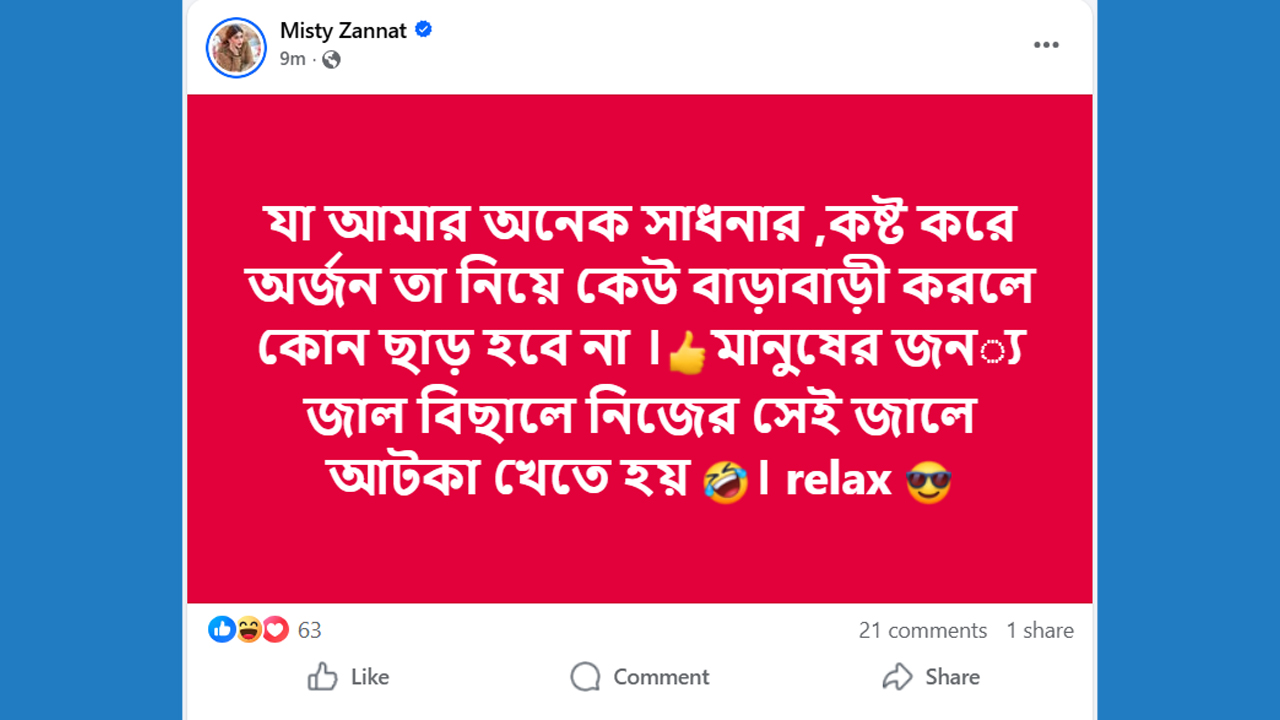
Task: Click the thumbs-up emoji in the post text
Action: [686, 354]
